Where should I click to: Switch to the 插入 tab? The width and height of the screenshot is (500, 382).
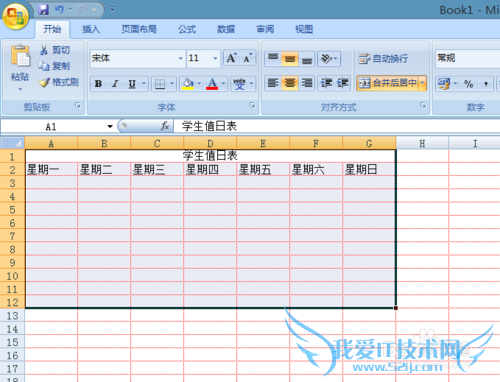91,29
